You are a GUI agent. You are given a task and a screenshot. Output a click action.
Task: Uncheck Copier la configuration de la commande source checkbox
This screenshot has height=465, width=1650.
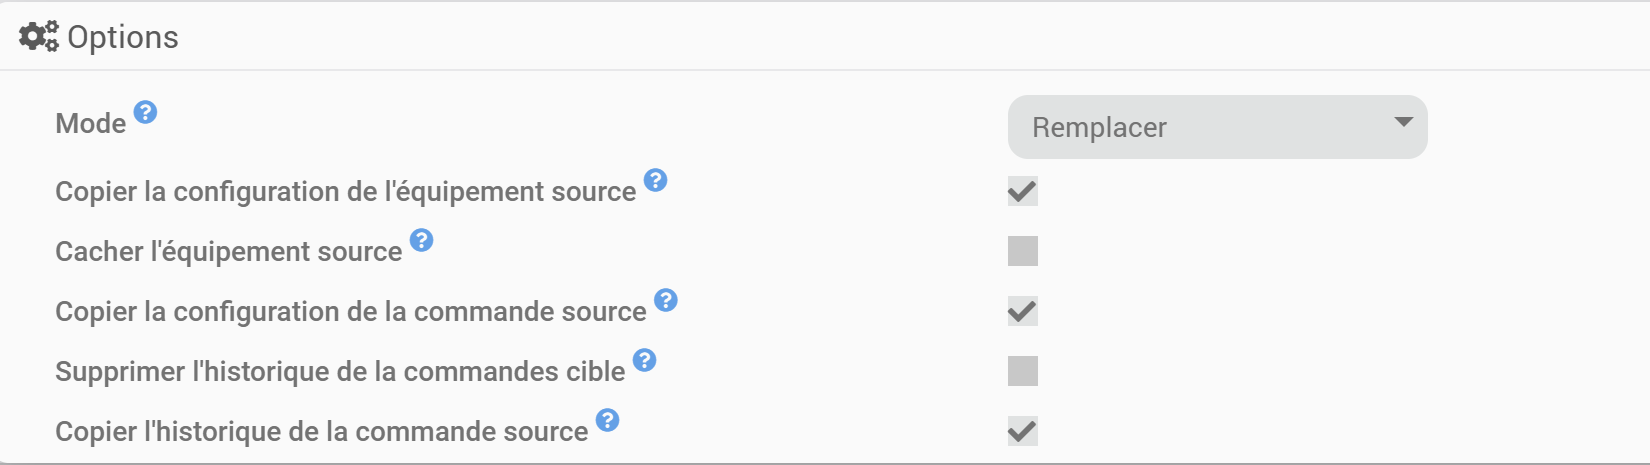coord(1023,311)
